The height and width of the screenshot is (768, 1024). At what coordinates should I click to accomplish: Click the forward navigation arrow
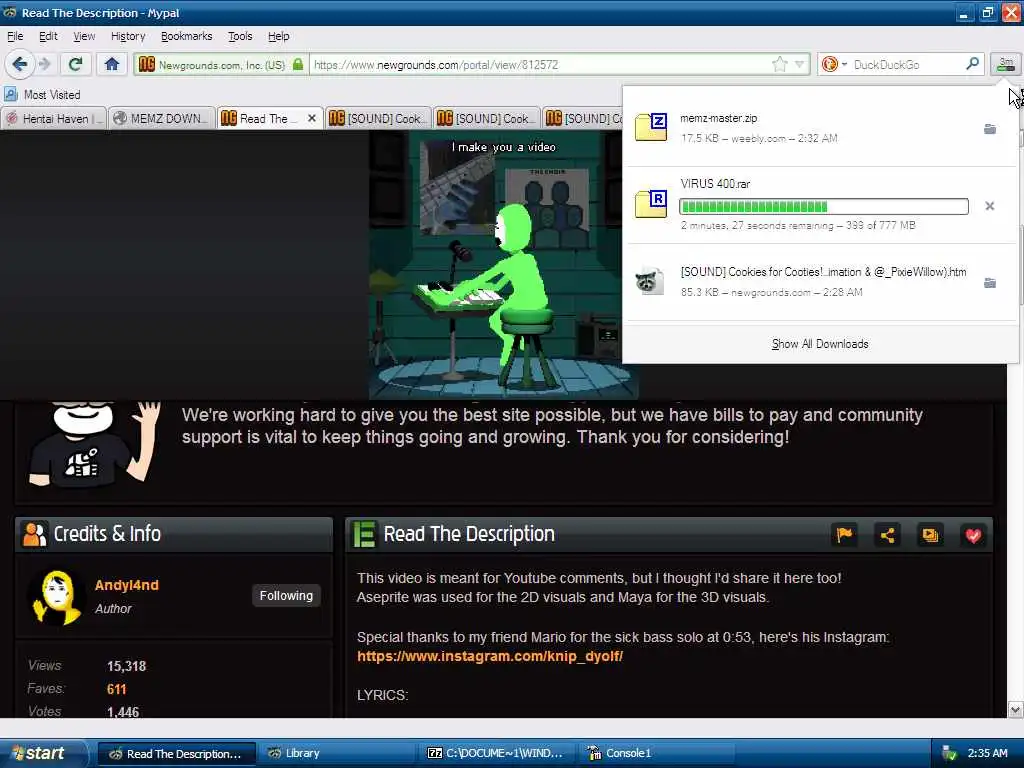(x=44, y=64)
